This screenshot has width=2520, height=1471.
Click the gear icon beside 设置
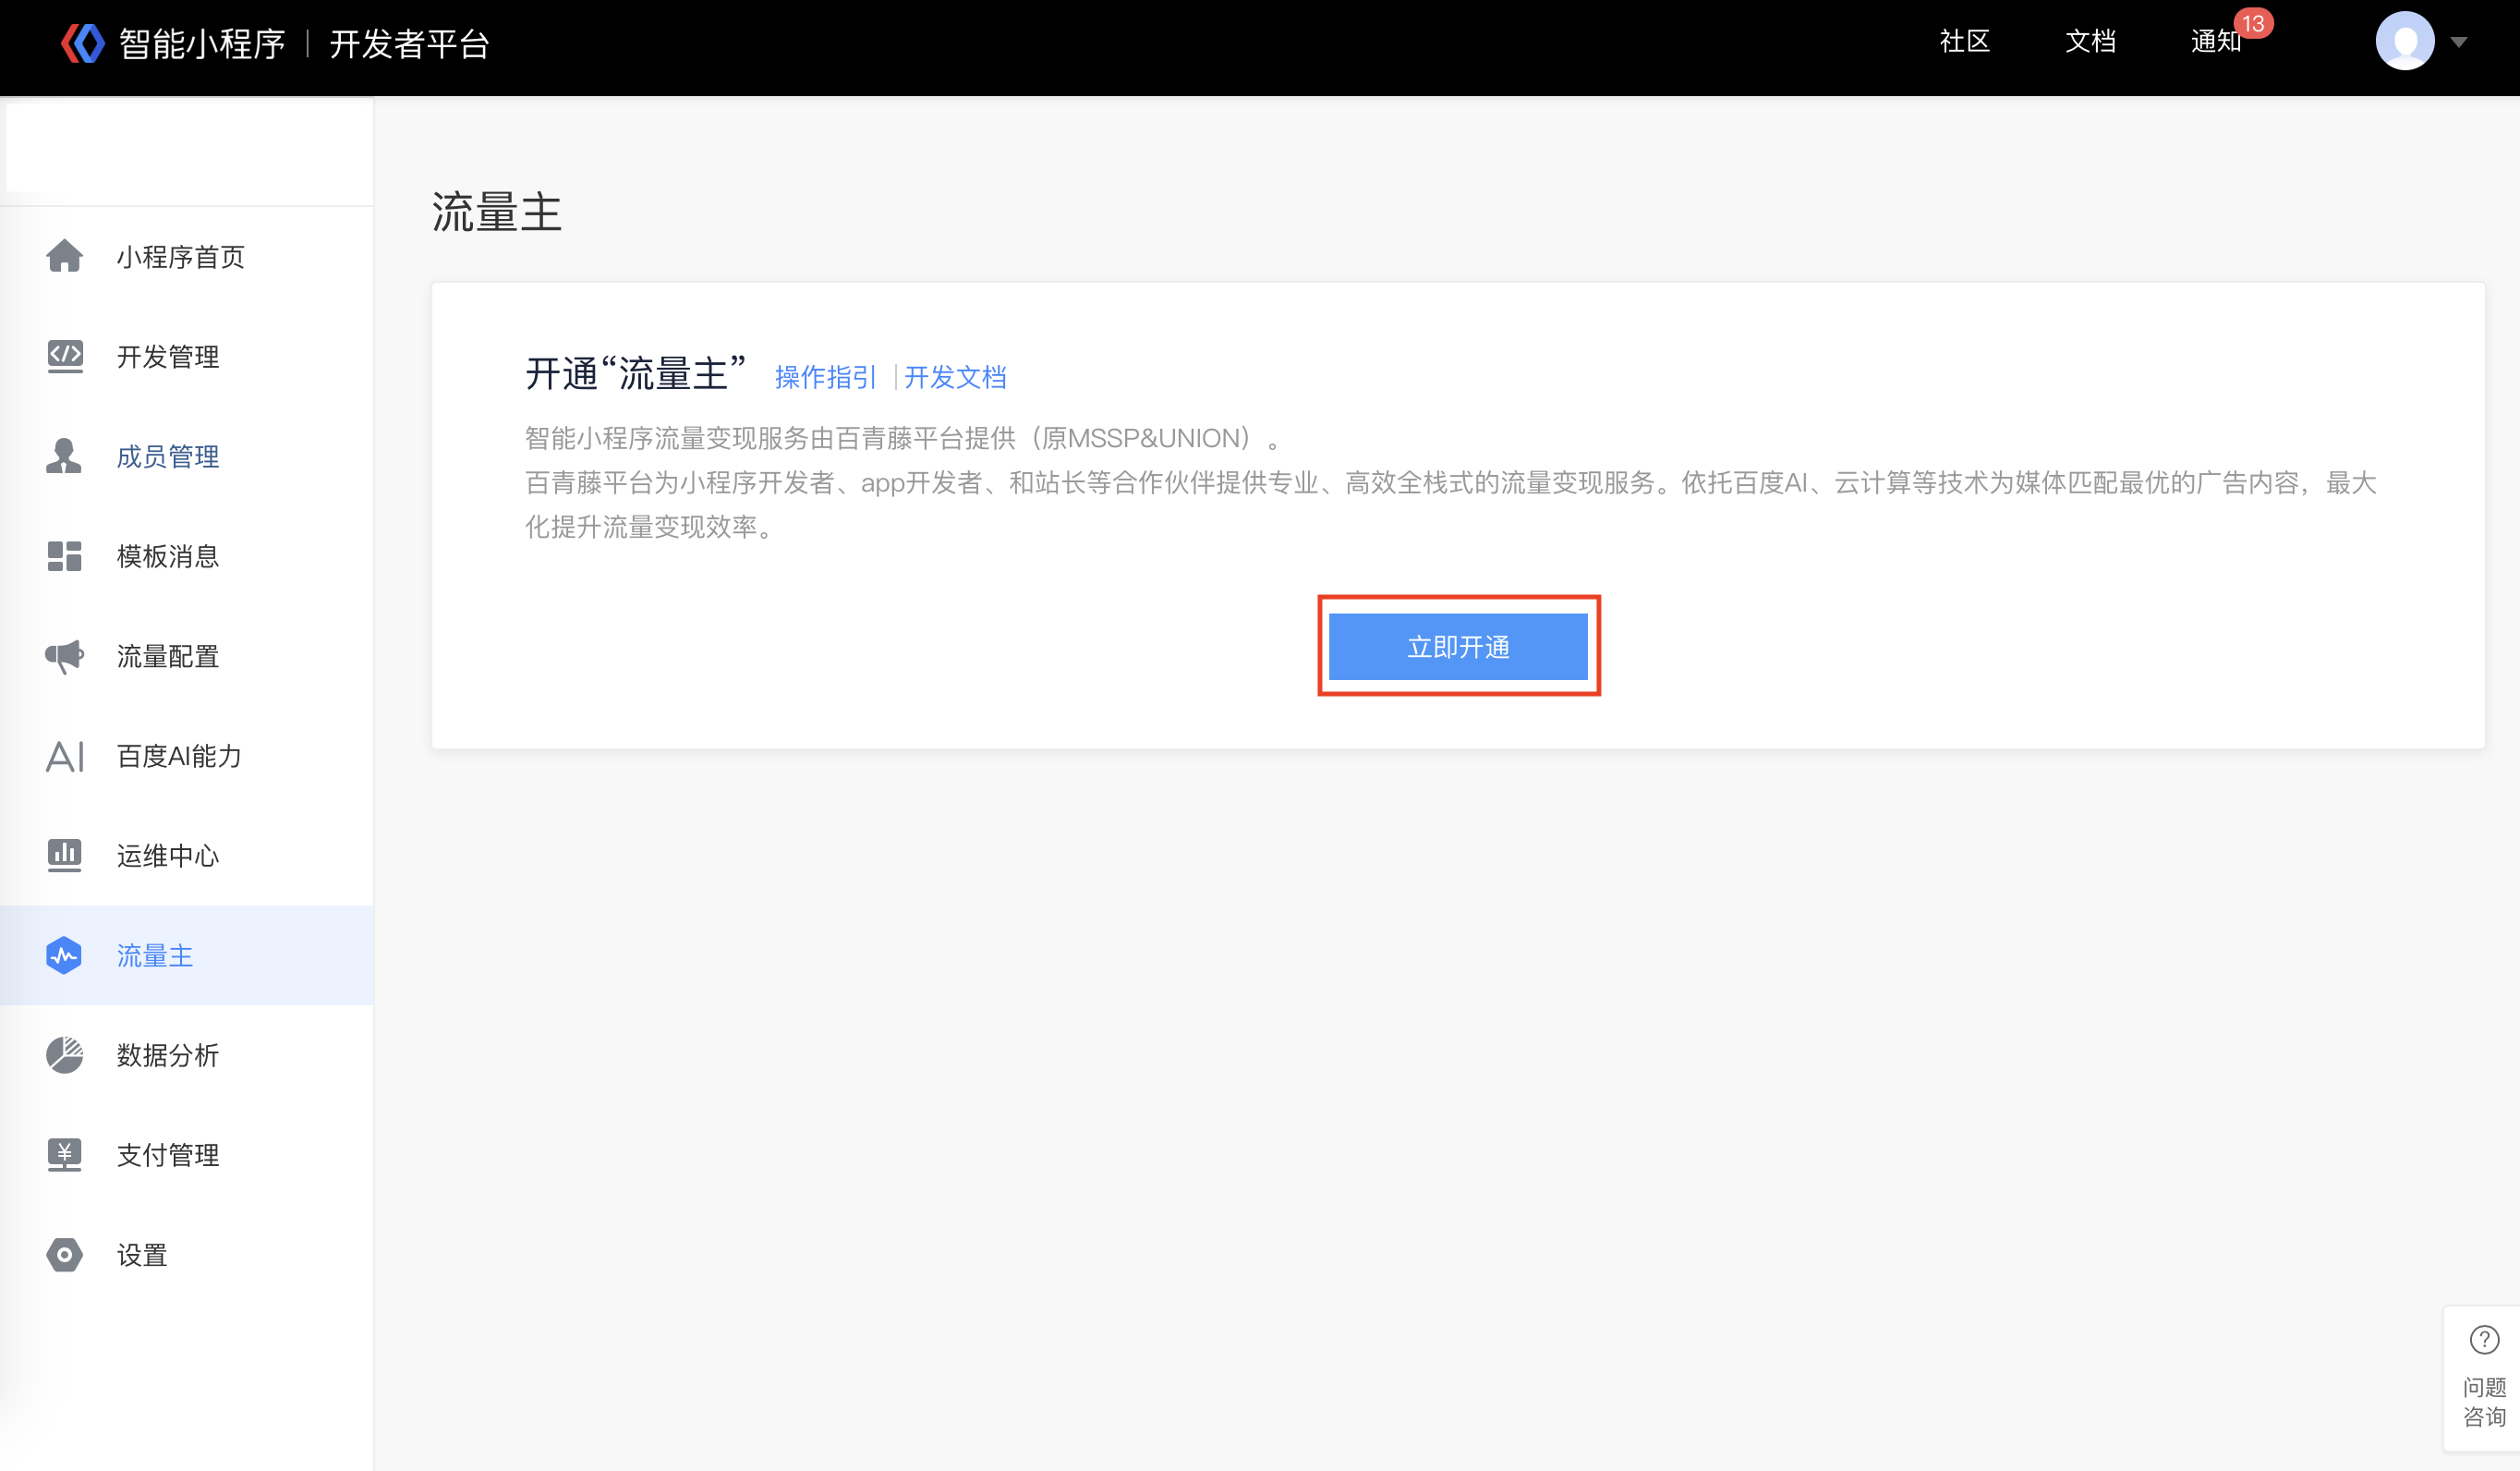pyautogui.click(x=65, y=1255)
